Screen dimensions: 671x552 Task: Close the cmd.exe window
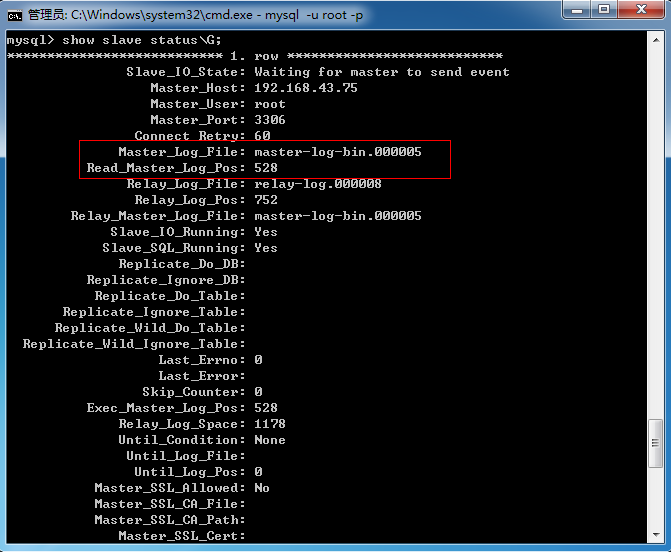click(x=641, y=9)
